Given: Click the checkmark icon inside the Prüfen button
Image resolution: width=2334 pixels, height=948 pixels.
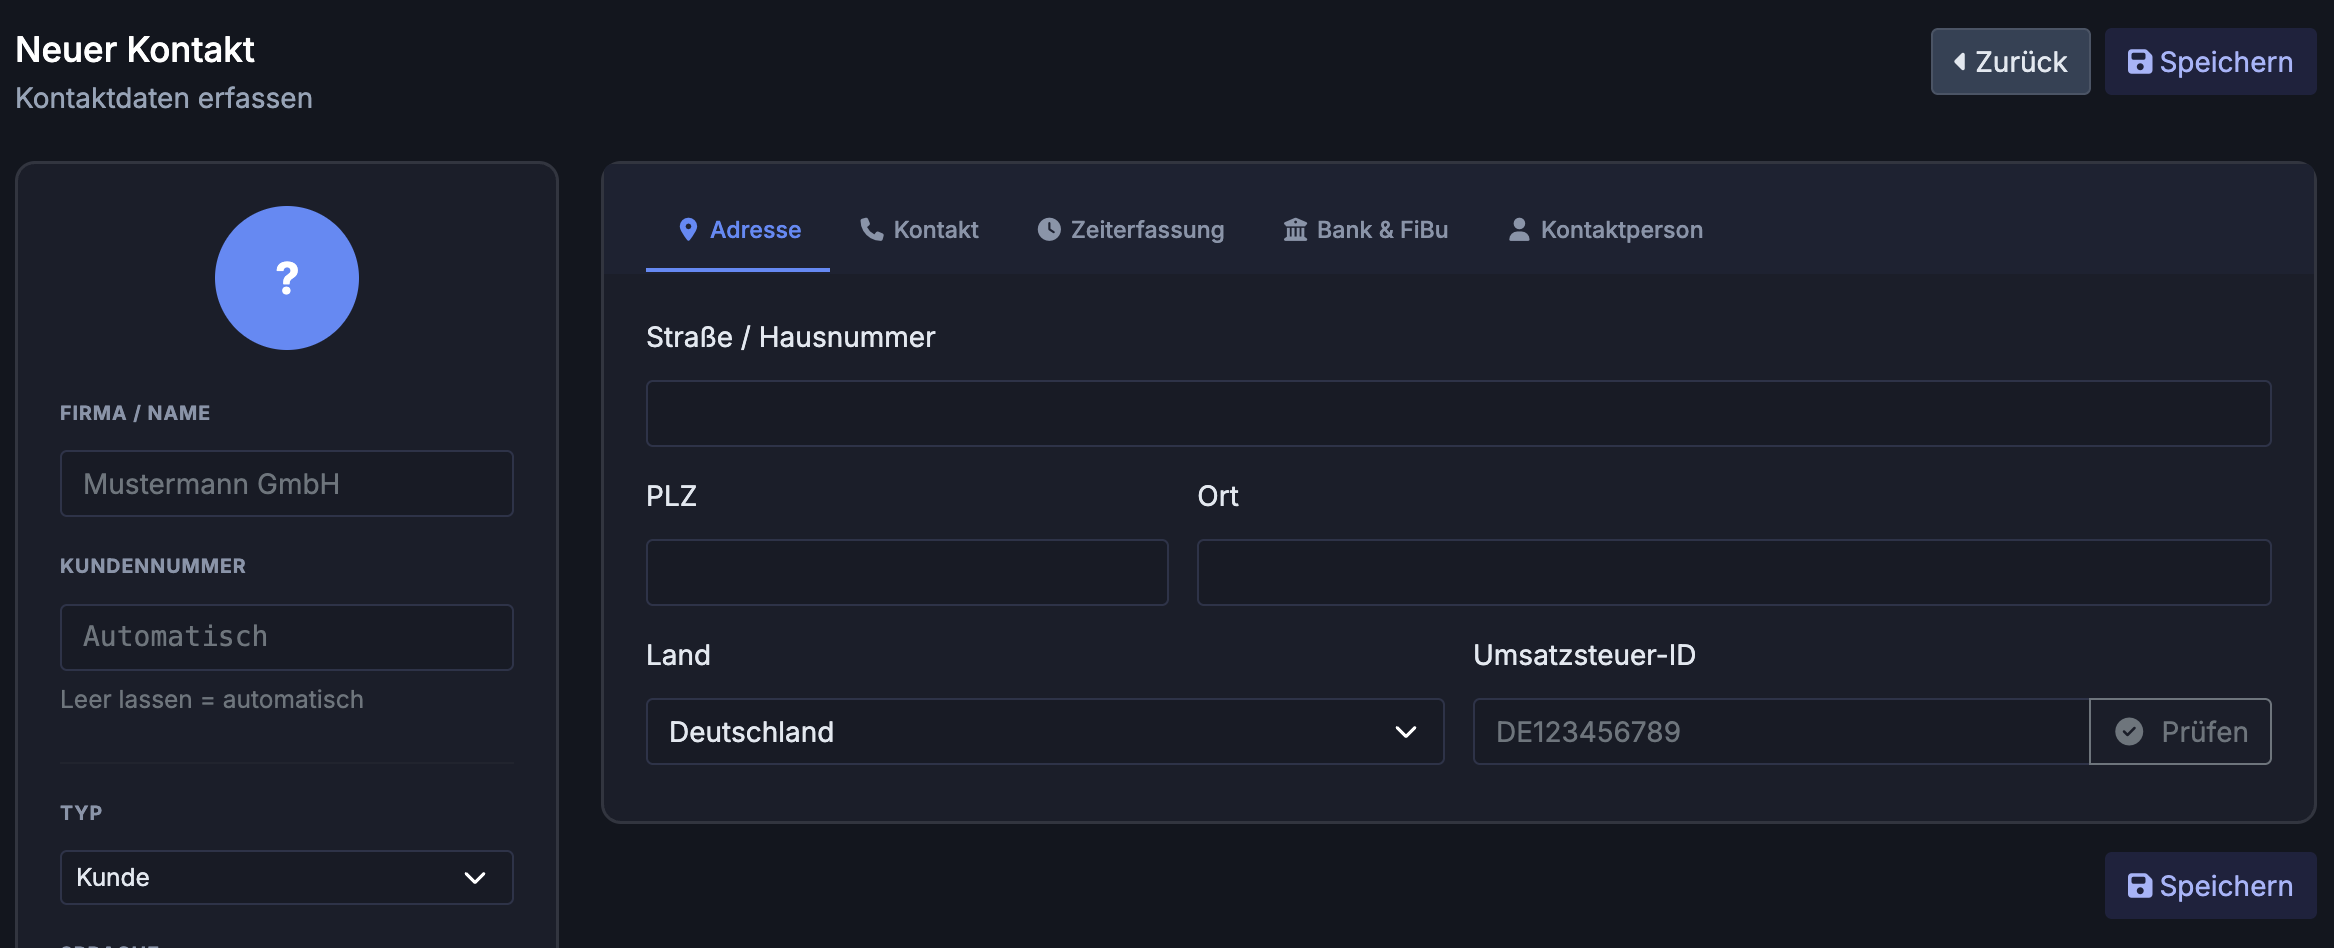Looking at the screenshot, I should (x=2129, y=731).
